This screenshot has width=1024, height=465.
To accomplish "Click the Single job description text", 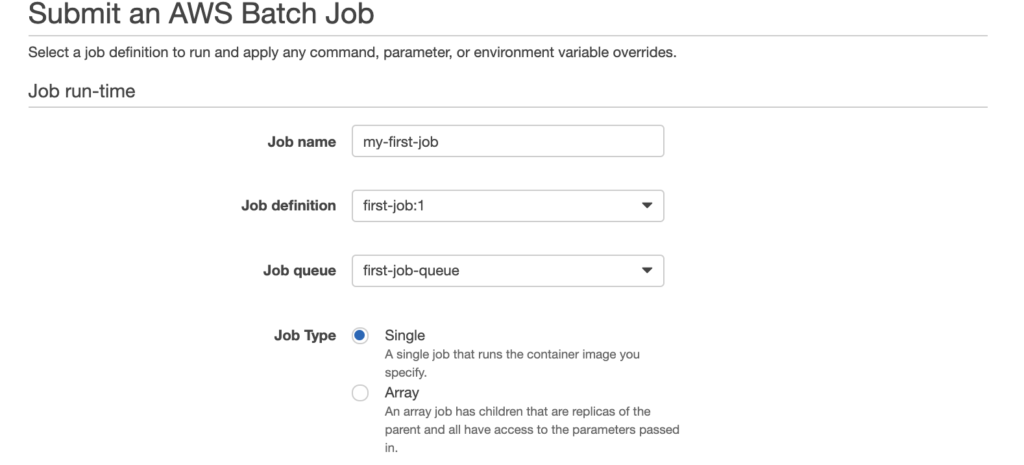I will tap(512, 364).
